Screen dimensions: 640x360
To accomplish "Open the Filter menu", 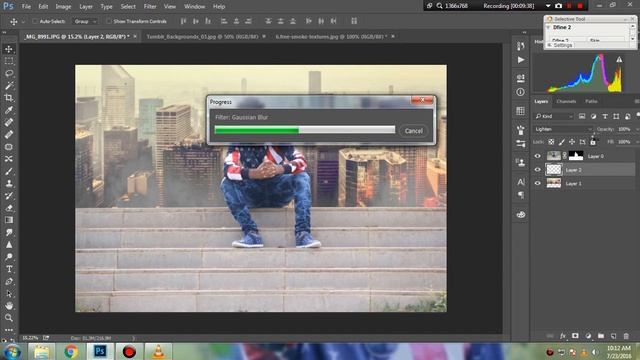I will pyautogui.click(x=150, y=7).
